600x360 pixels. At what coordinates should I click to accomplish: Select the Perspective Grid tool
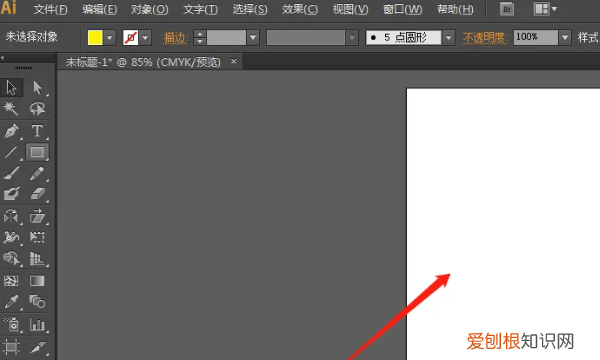click(37, 259)
